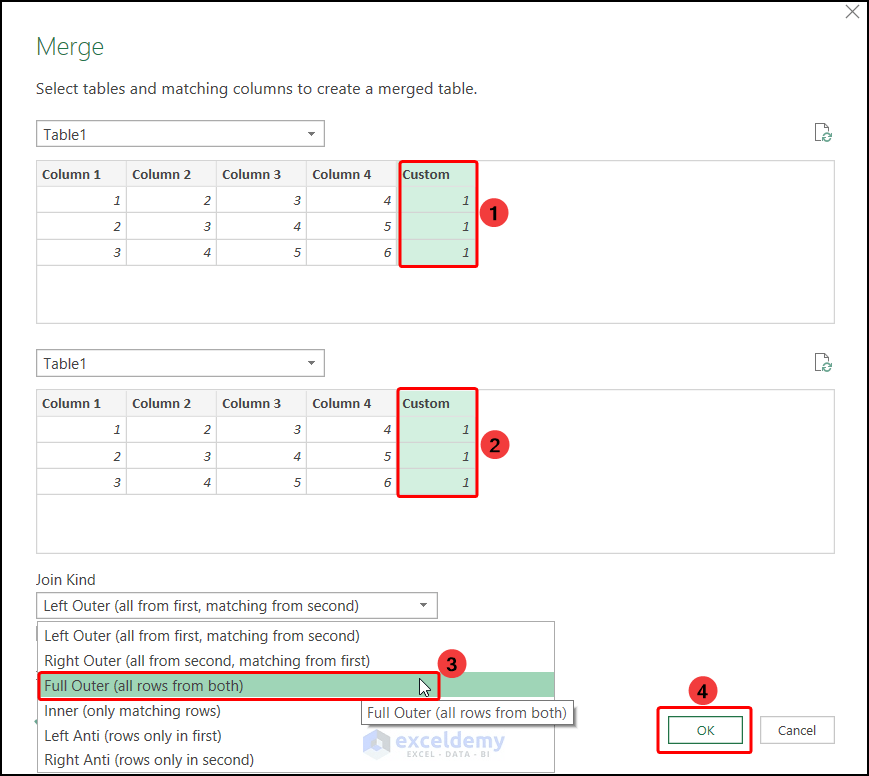Select the Custom column in the first table
Image resolution: width=869 pixels, height=776 pixels.
pyautogui.click(x=437, y=174)
